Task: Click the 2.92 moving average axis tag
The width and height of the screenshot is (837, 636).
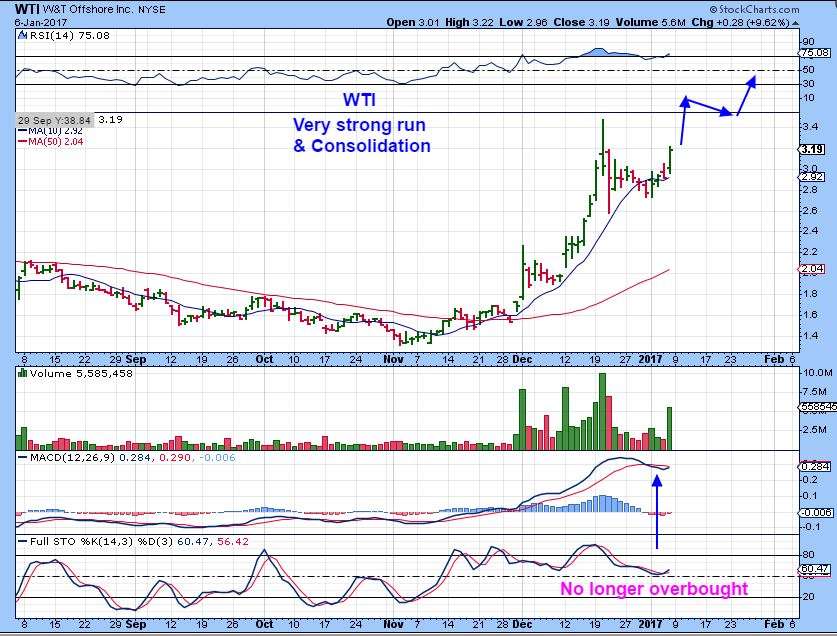Action: point(811,177)
